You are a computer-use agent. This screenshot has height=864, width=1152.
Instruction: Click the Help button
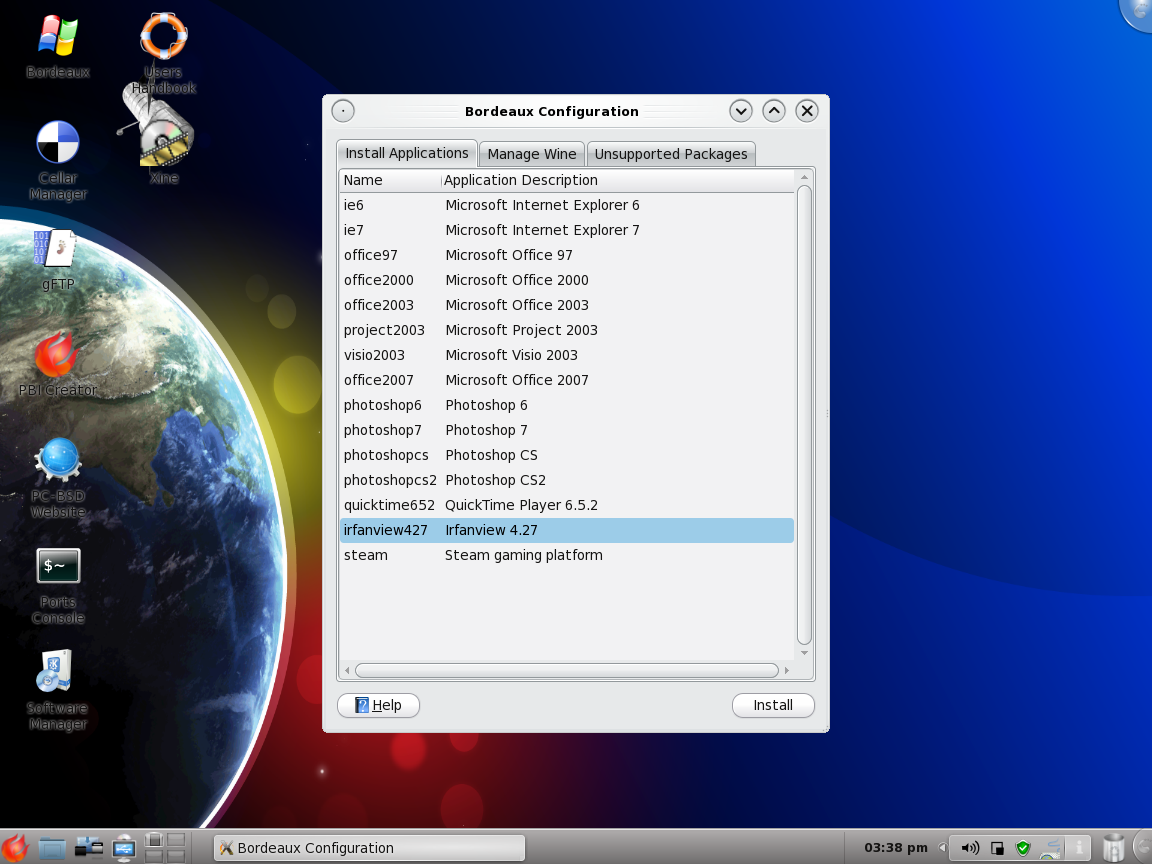click(378, 705)
